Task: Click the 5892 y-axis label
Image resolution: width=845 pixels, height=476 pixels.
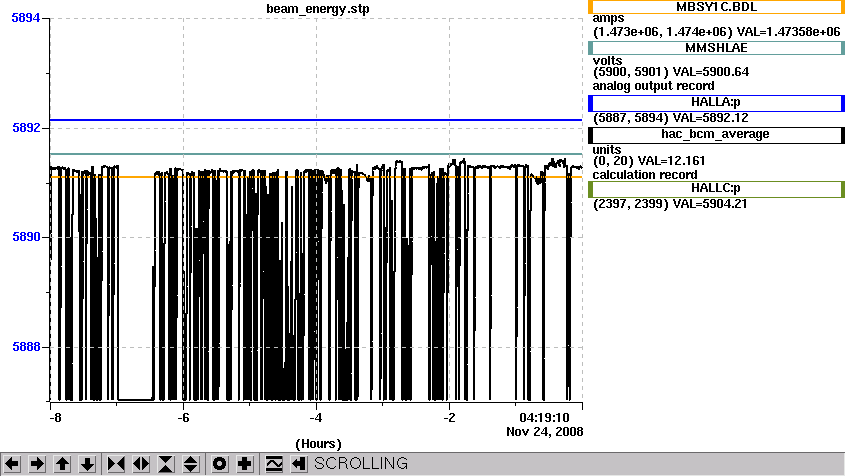Action: click(x=26, y=128)
